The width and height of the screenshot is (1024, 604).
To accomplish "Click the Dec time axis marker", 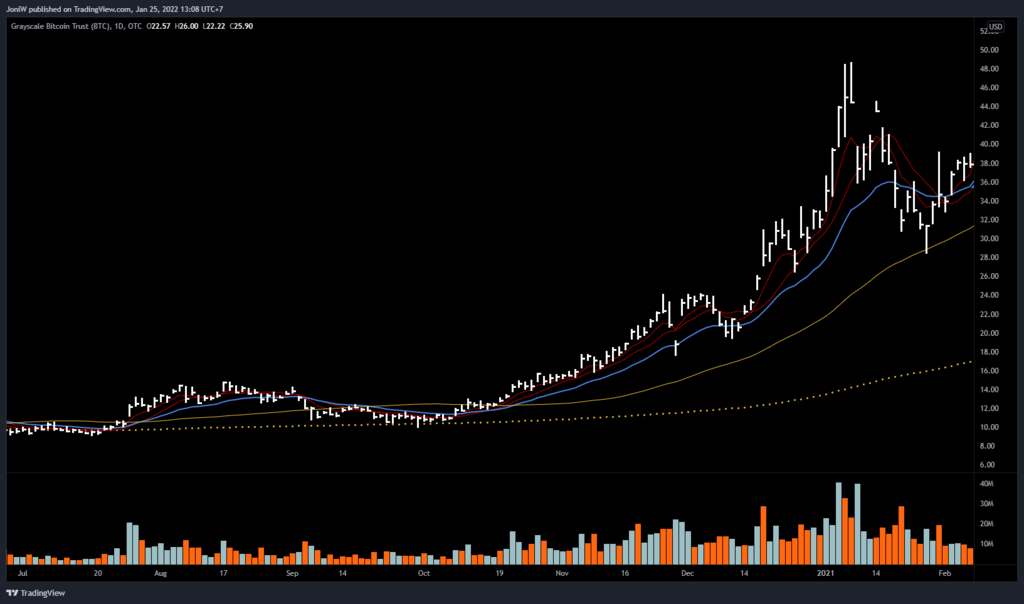I will click(687, 576).
